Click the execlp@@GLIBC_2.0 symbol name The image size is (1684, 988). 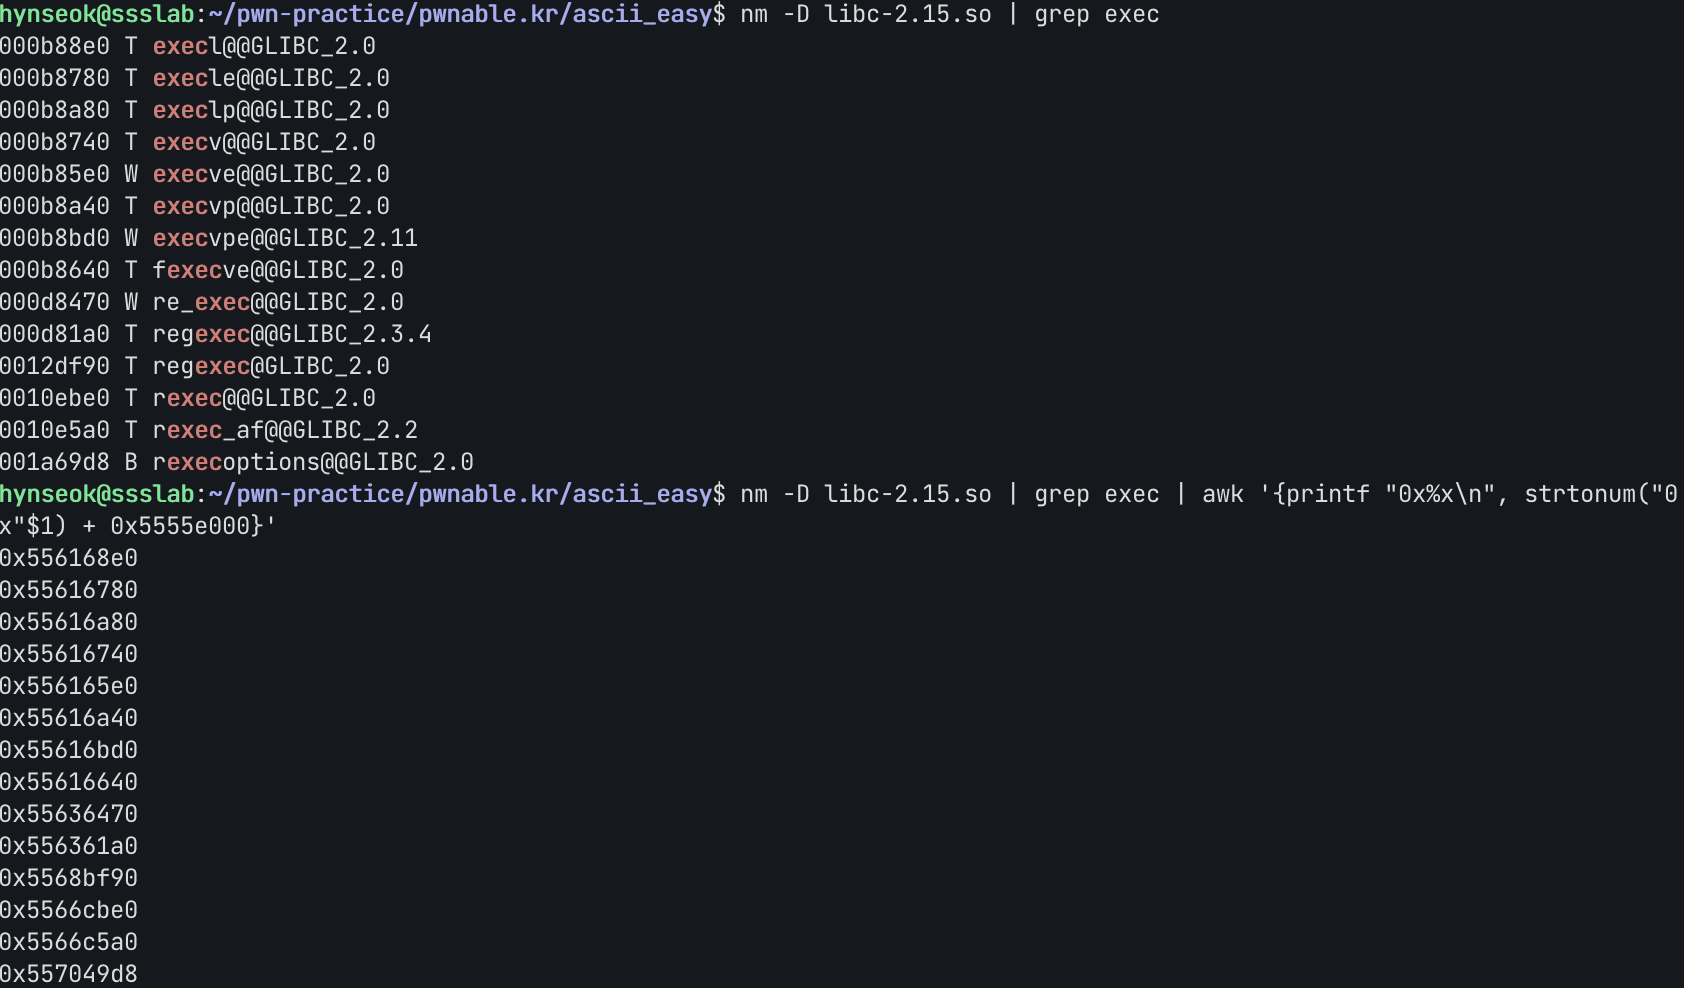(x=271, y=110)
